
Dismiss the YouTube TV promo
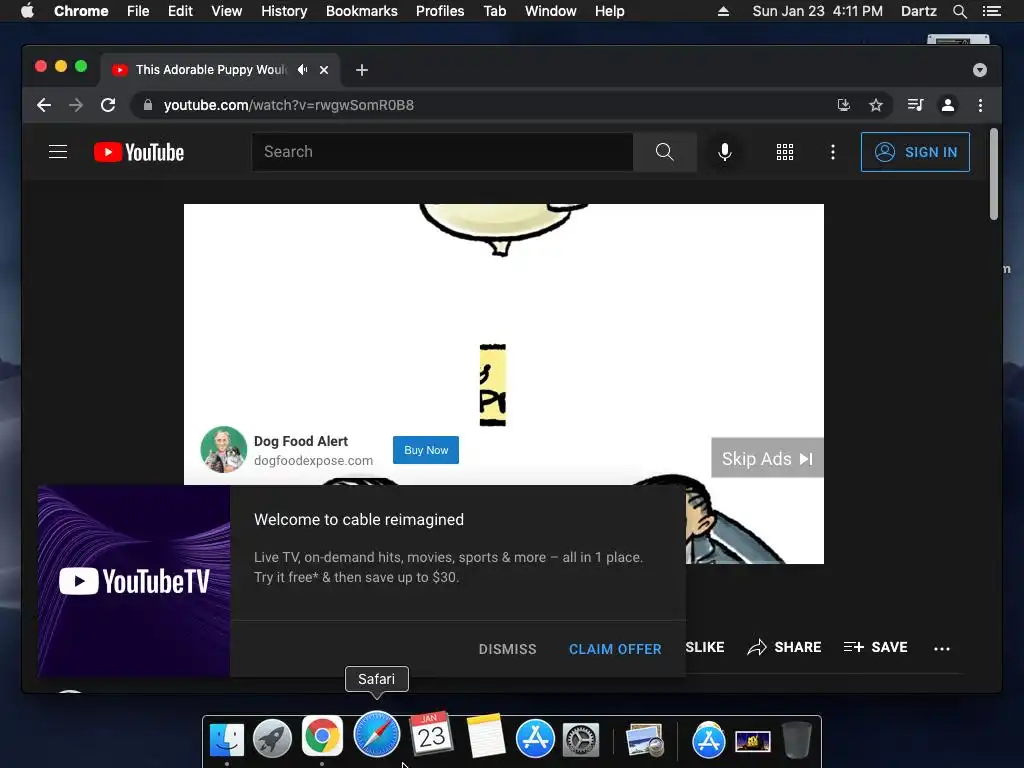click(x=507, y=649)
